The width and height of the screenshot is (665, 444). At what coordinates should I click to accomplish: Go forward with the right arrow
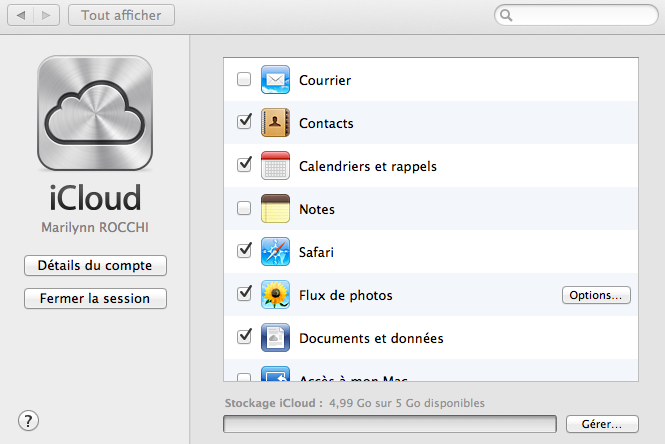[x=46, y=15]
